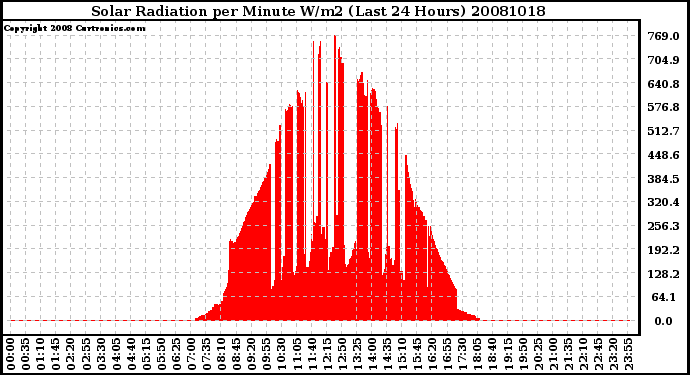Click the x-axis time label 22:45

coord(598,354)
